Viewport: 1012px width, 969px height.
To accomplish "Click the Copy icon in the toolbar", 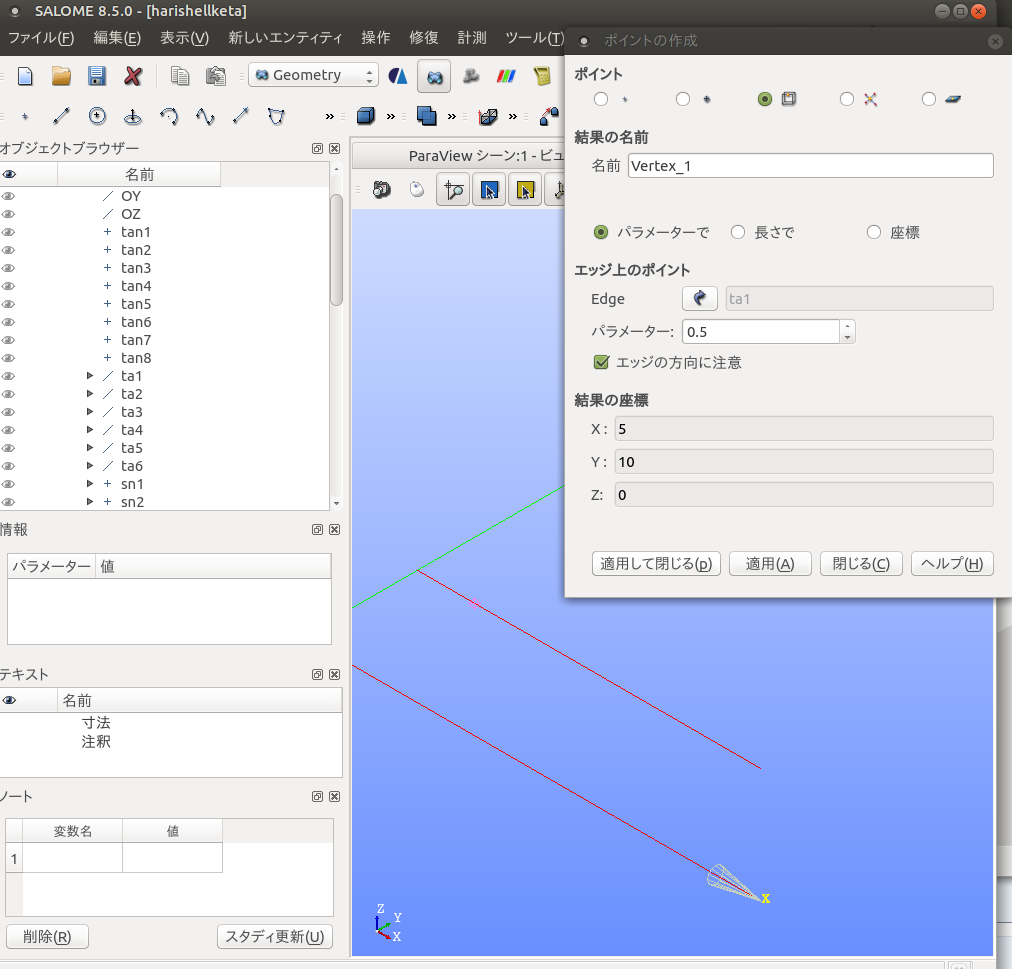I will tap(179, 76).
